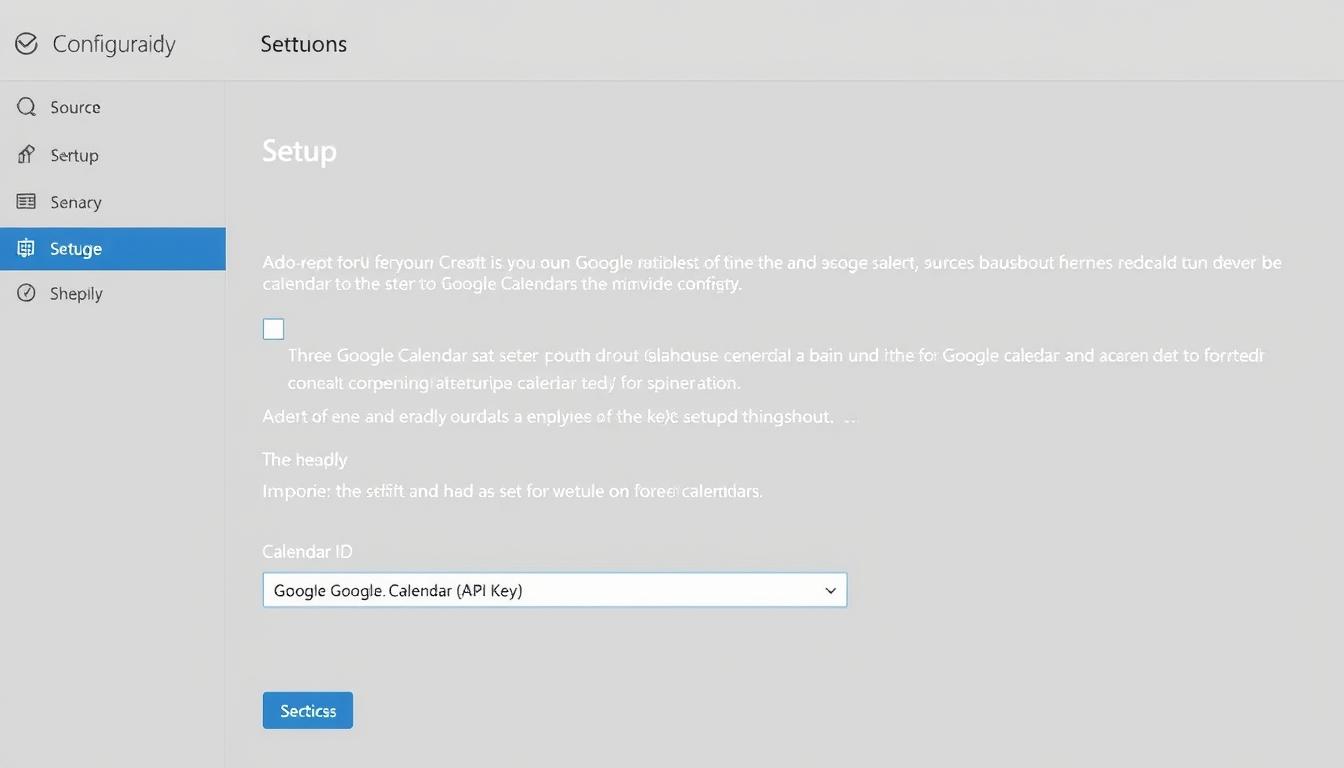Click the Calendar ID field label
Image resolution: width=1344 pixels, height=768 pixels.
[307, 551]
